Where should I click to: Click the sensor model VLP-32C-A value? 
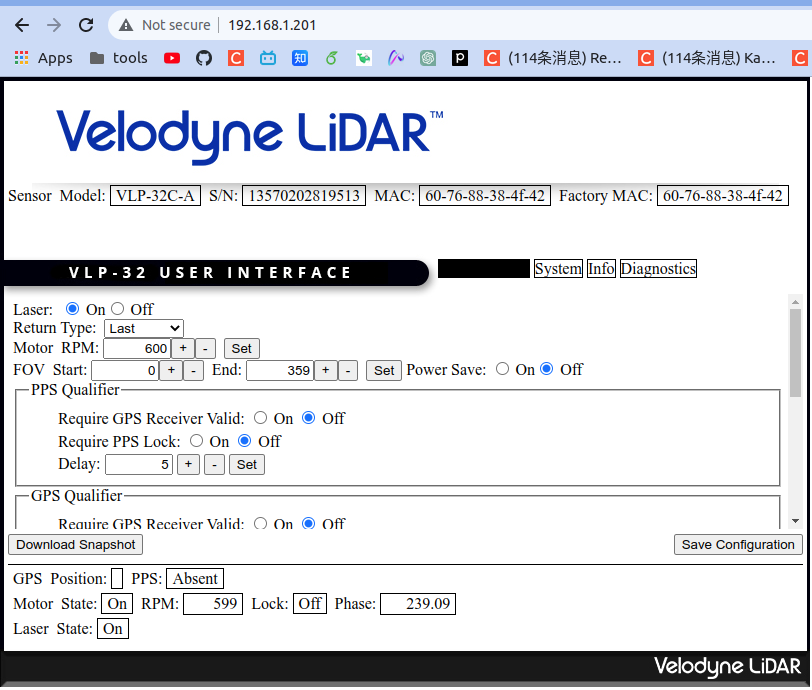click(x=155, y=196)
